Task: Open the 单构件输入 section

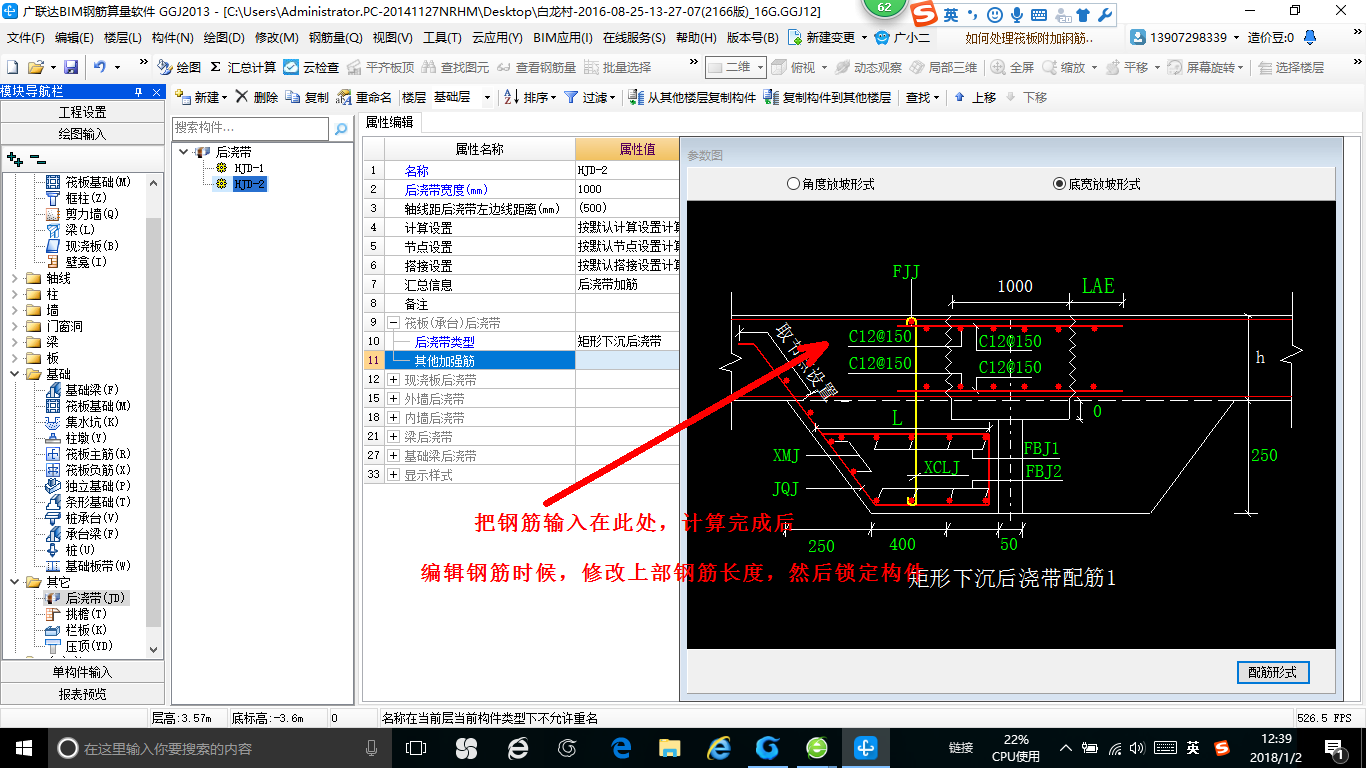Action: pyautogui.click(x=81, y=672)
